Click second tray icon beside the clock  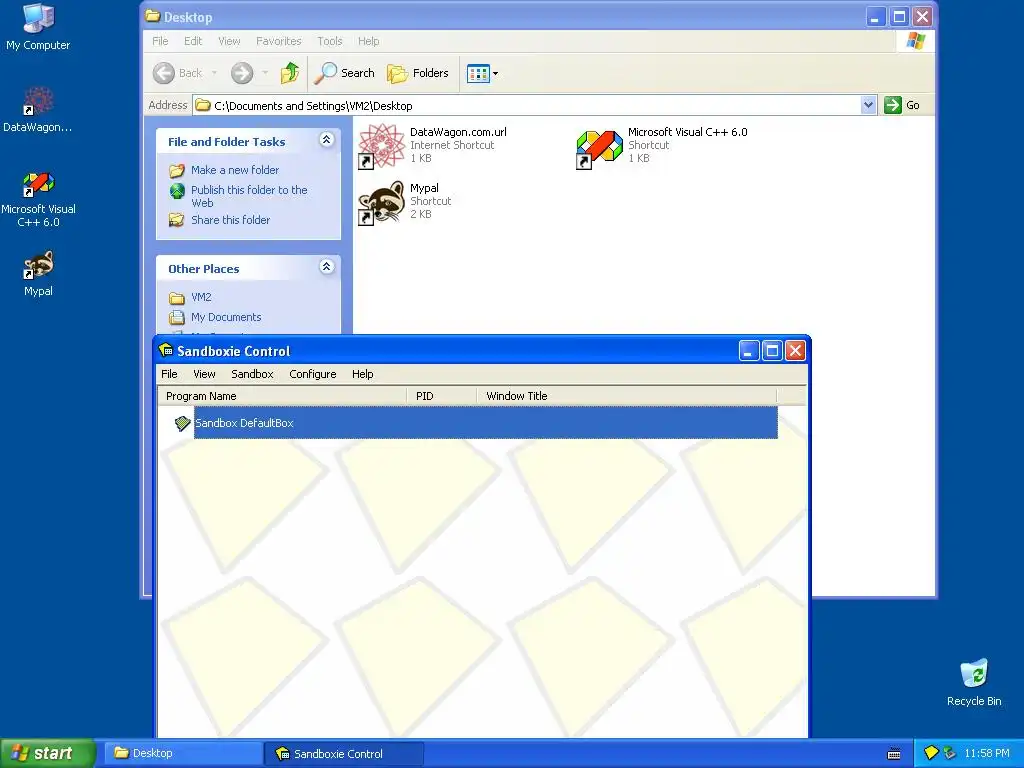tap(950, 754)
